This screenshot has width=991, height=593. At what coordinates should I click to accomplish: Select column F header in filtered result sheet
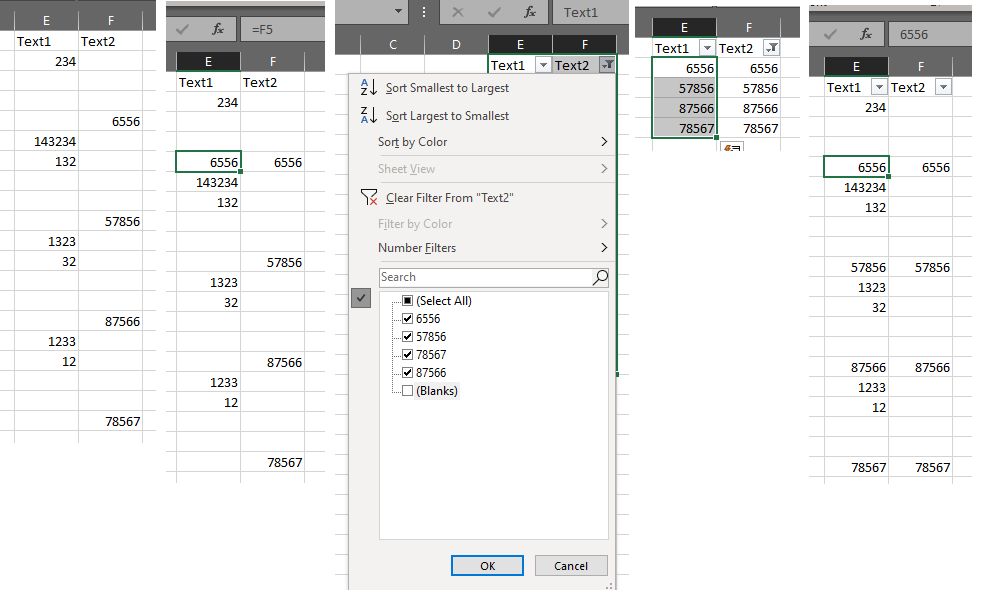(x=749, y=27)
